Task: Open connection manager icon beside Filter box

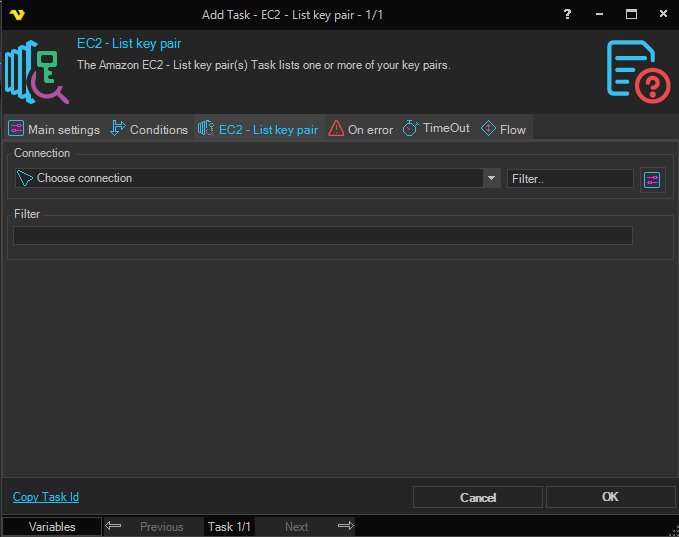Action: coord(652,179)
